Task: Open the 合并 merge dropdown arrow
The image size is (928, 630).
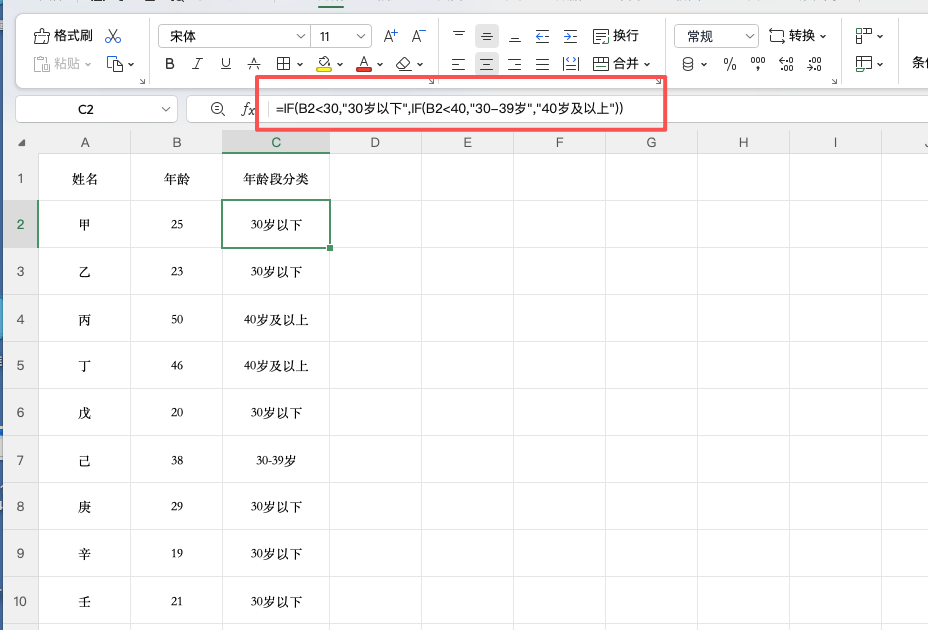Action: (647, 64)
